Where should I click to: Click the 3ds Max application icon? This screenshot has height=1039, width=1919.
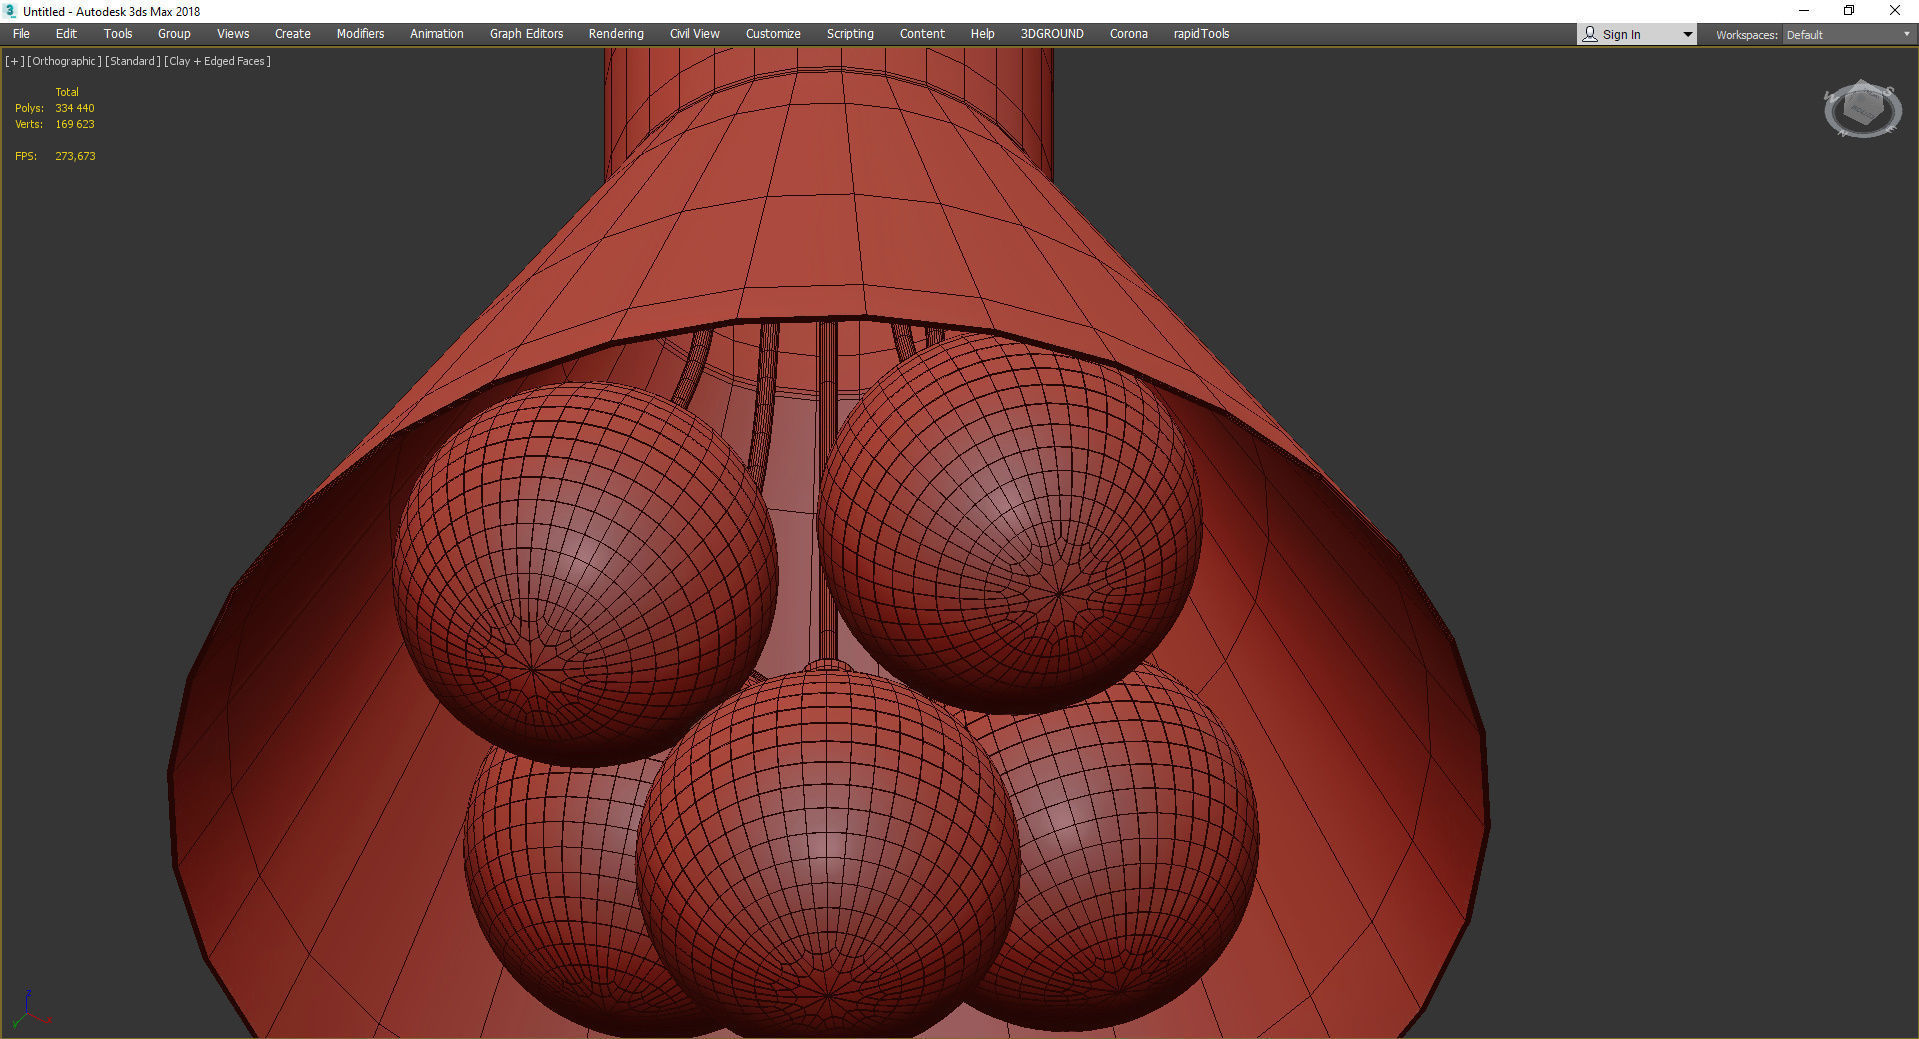click(10, 11)
